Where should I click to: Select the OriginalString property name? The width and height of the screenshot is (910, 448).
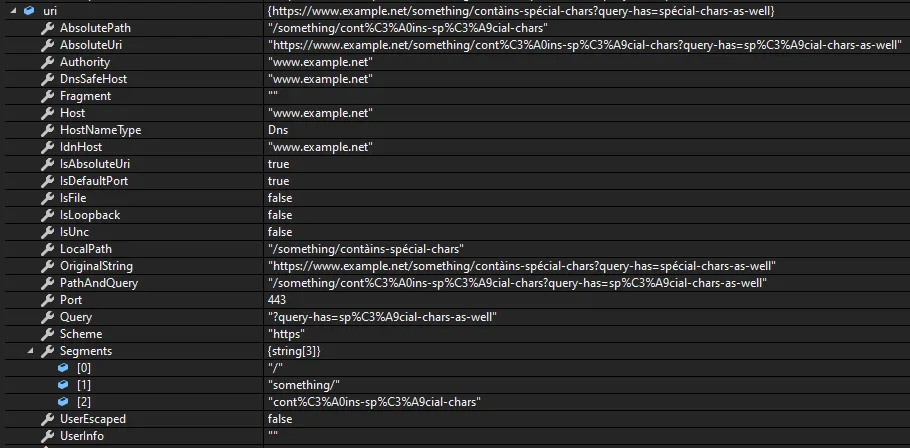point(96,266)
